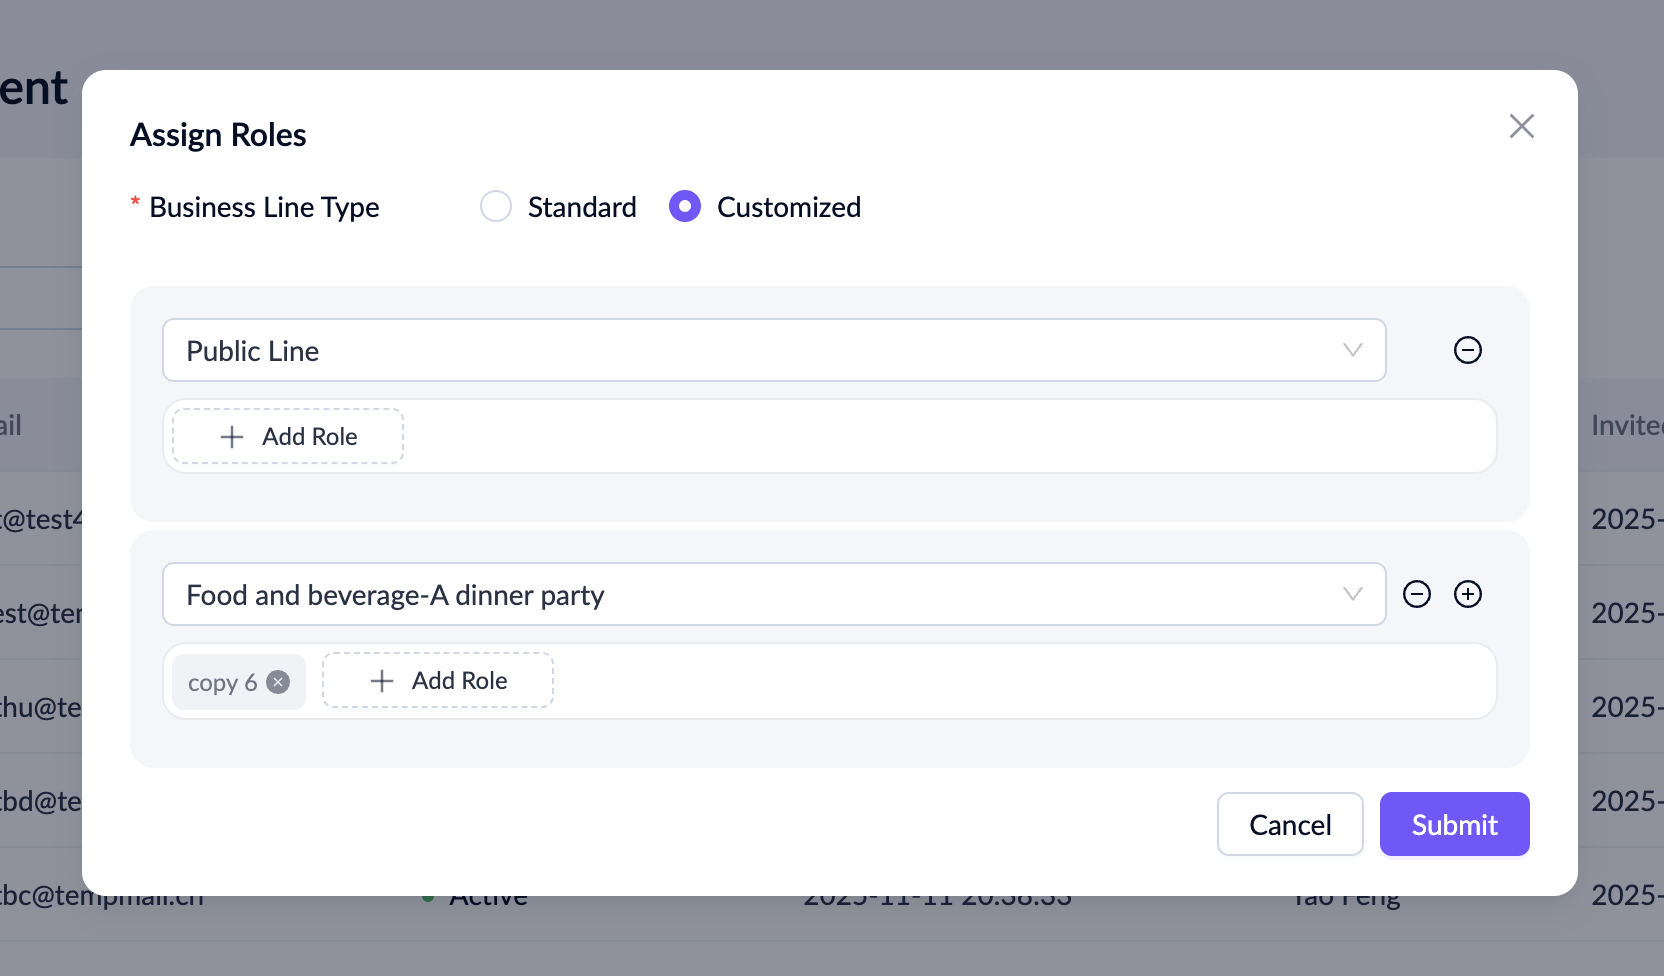This screenshot has width=1664, height=976.
Task: Remove the copy 6 role tag
Action: pos(279,682)
